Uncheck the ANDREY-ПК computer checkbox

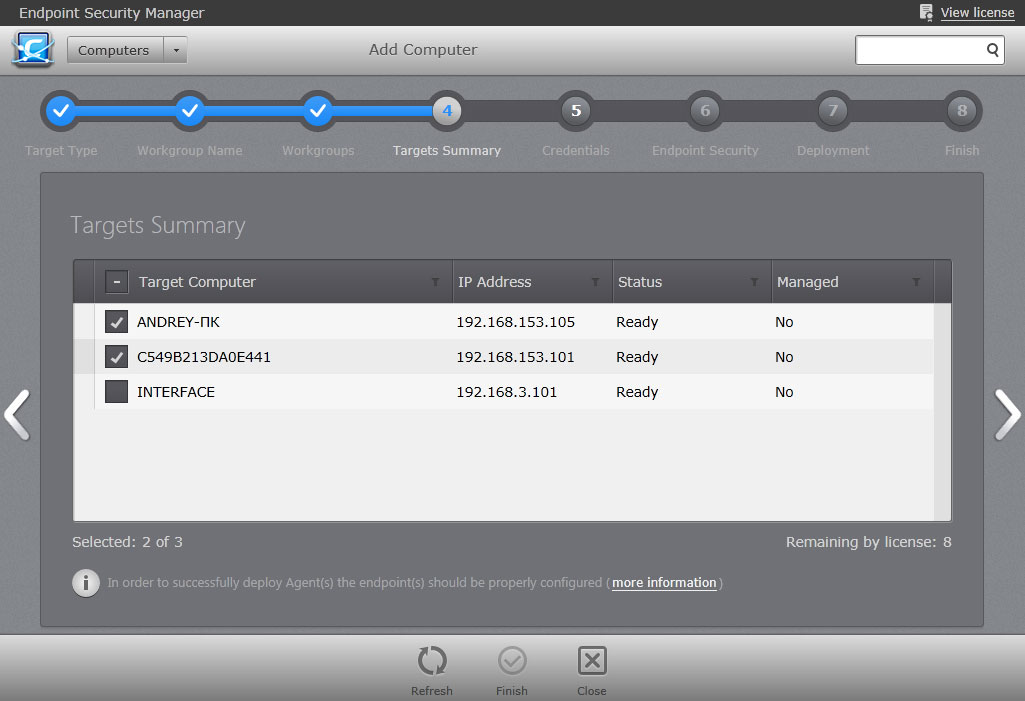click(x=116, y=322)
